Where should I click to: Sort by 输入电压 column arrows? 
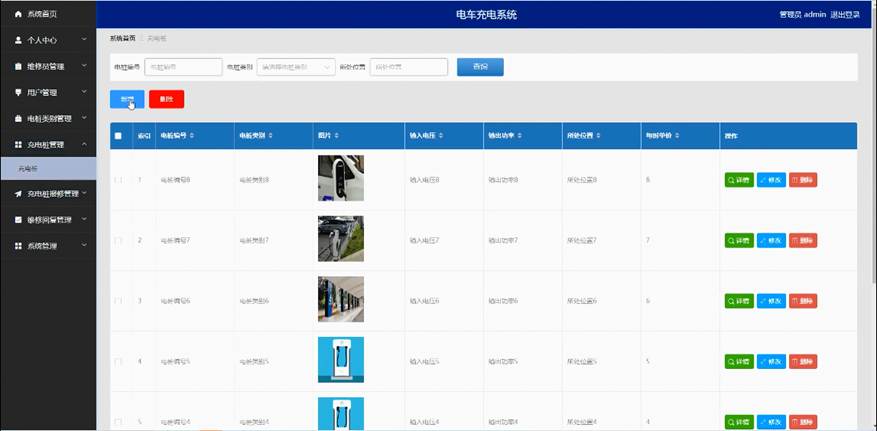[x=441, y=135]
